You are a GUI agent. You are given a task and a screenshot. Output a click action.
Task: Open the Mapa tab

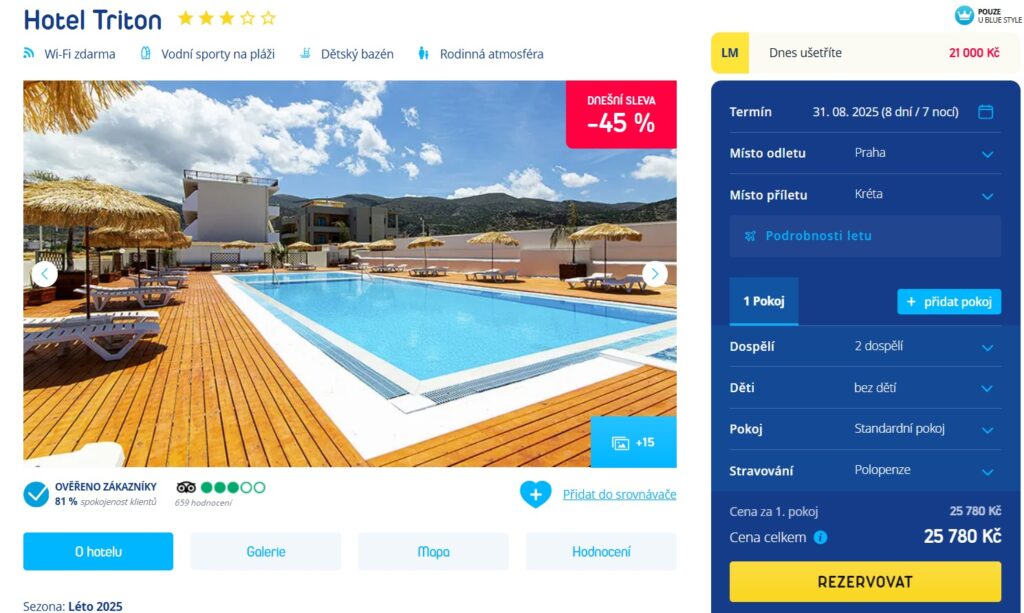click(434, 552)
